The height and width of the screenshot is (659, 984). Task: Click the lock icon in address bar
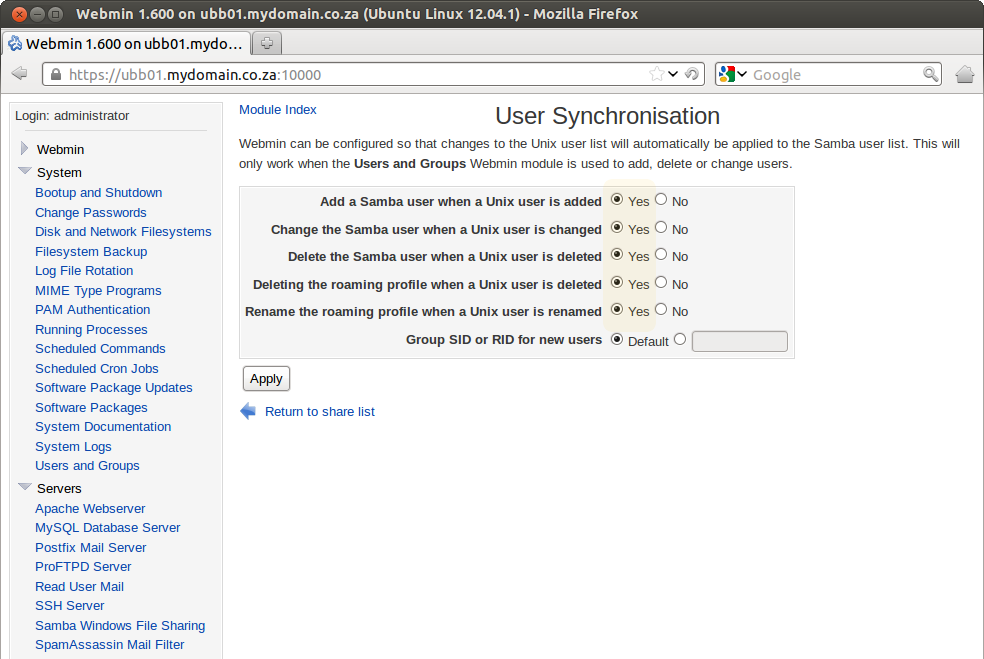coord(56,75)
